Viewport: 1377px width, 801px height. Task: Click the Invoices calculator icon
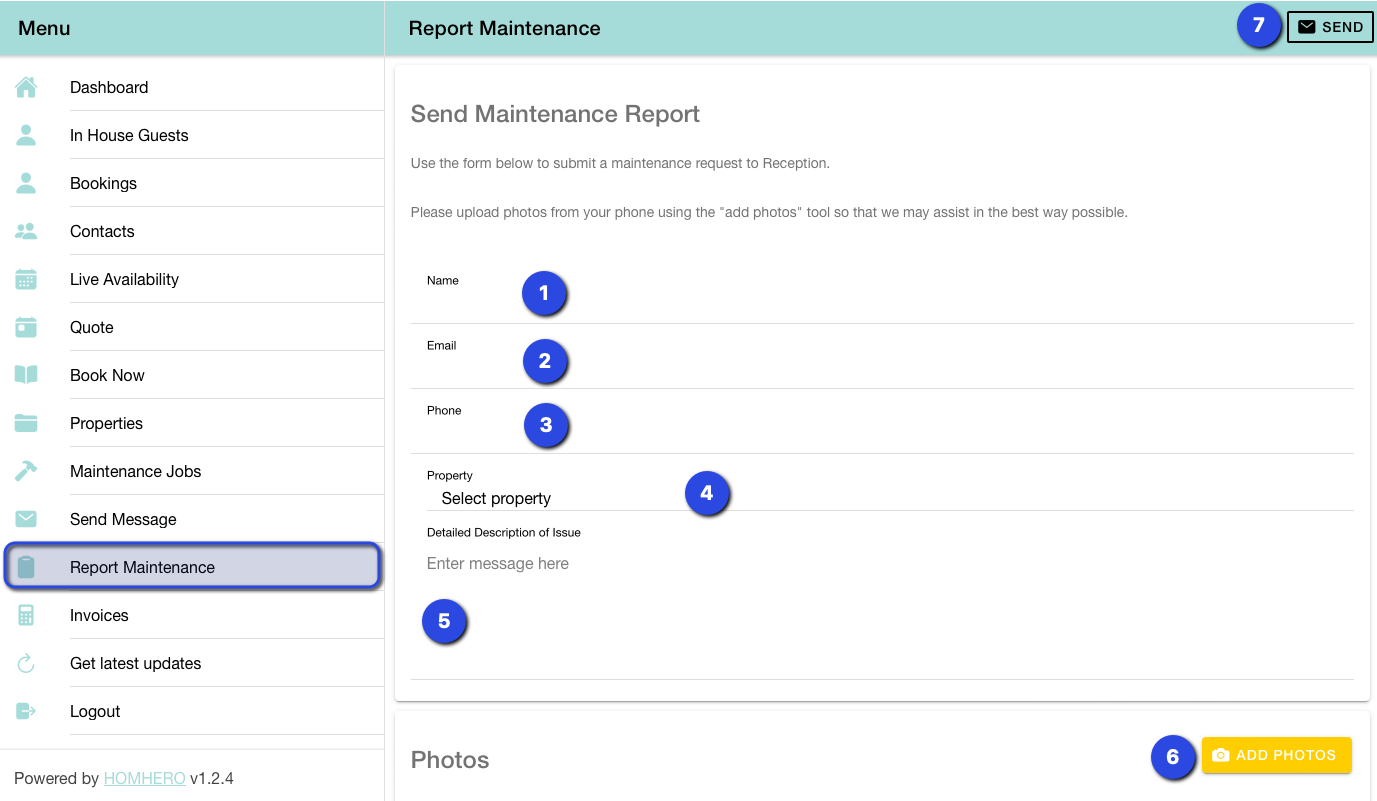coord(26,615)
